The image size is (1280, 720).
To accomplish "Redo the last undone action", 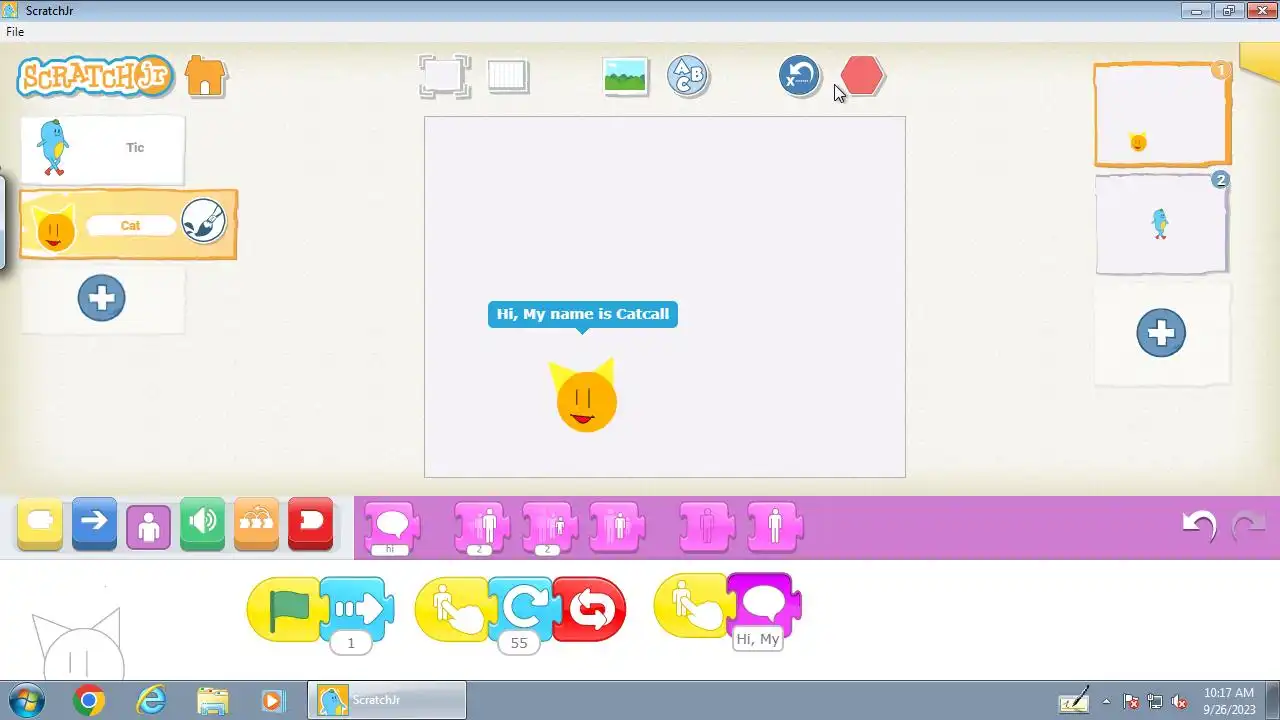I will [x=1249, y=525].
